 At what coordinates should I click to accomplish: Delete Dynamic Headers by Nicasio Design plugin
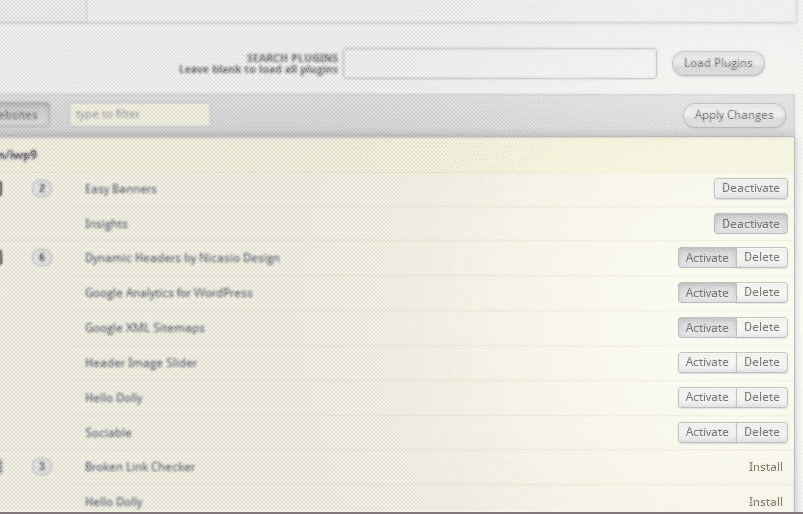pyautogui.click(x=762, y=257)
